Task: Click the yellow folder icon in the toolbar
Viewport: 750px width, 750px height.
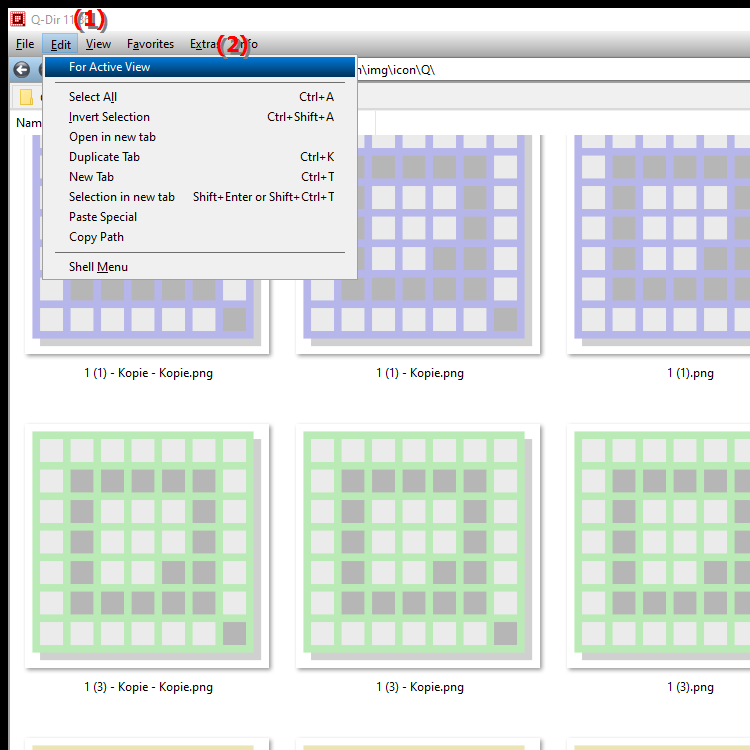Action: (26, 97)
